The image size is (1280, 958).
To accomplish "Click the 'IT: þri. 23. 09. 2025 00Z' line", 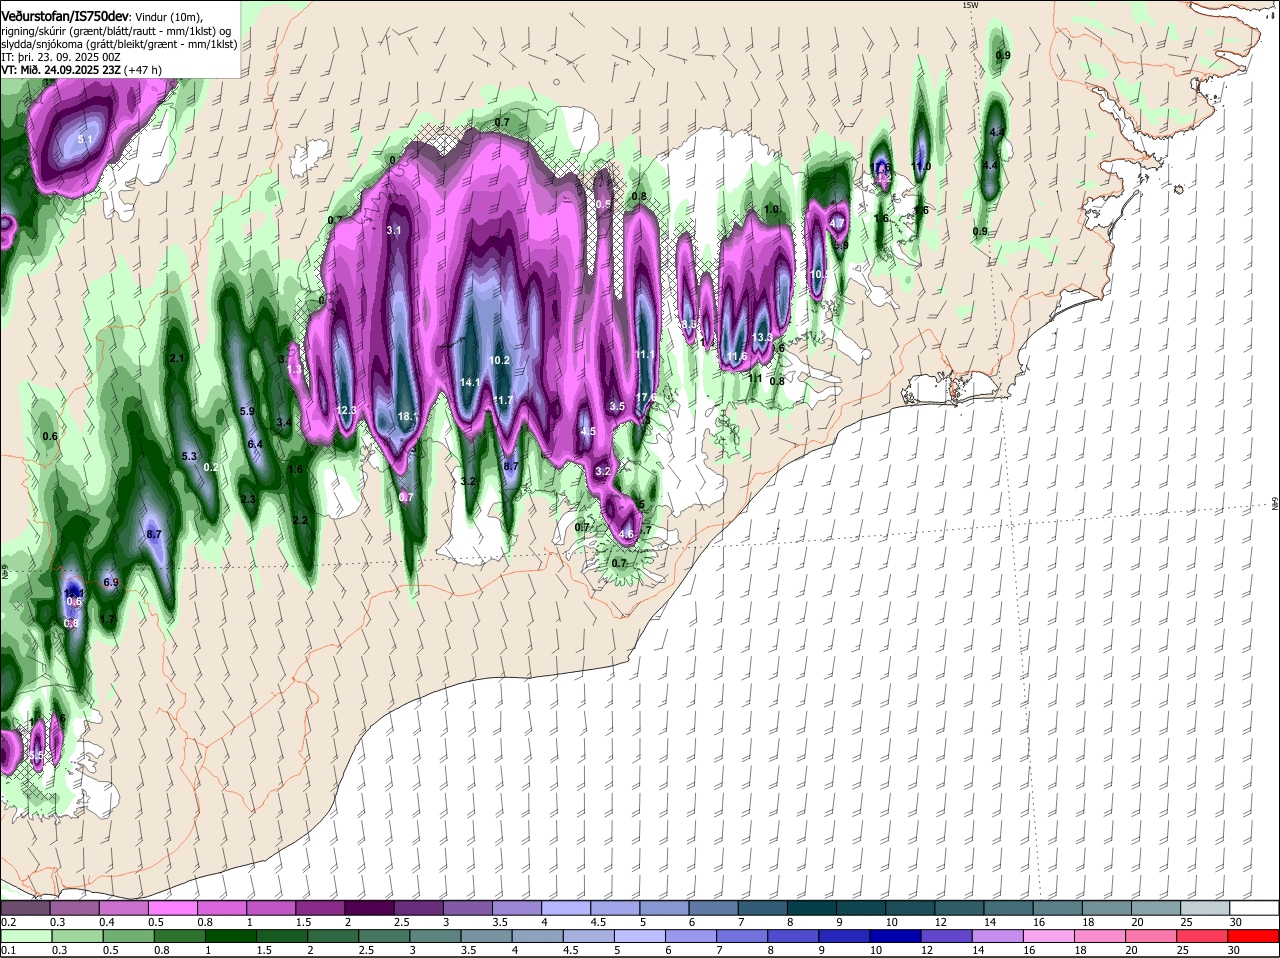I will point(61,57).
